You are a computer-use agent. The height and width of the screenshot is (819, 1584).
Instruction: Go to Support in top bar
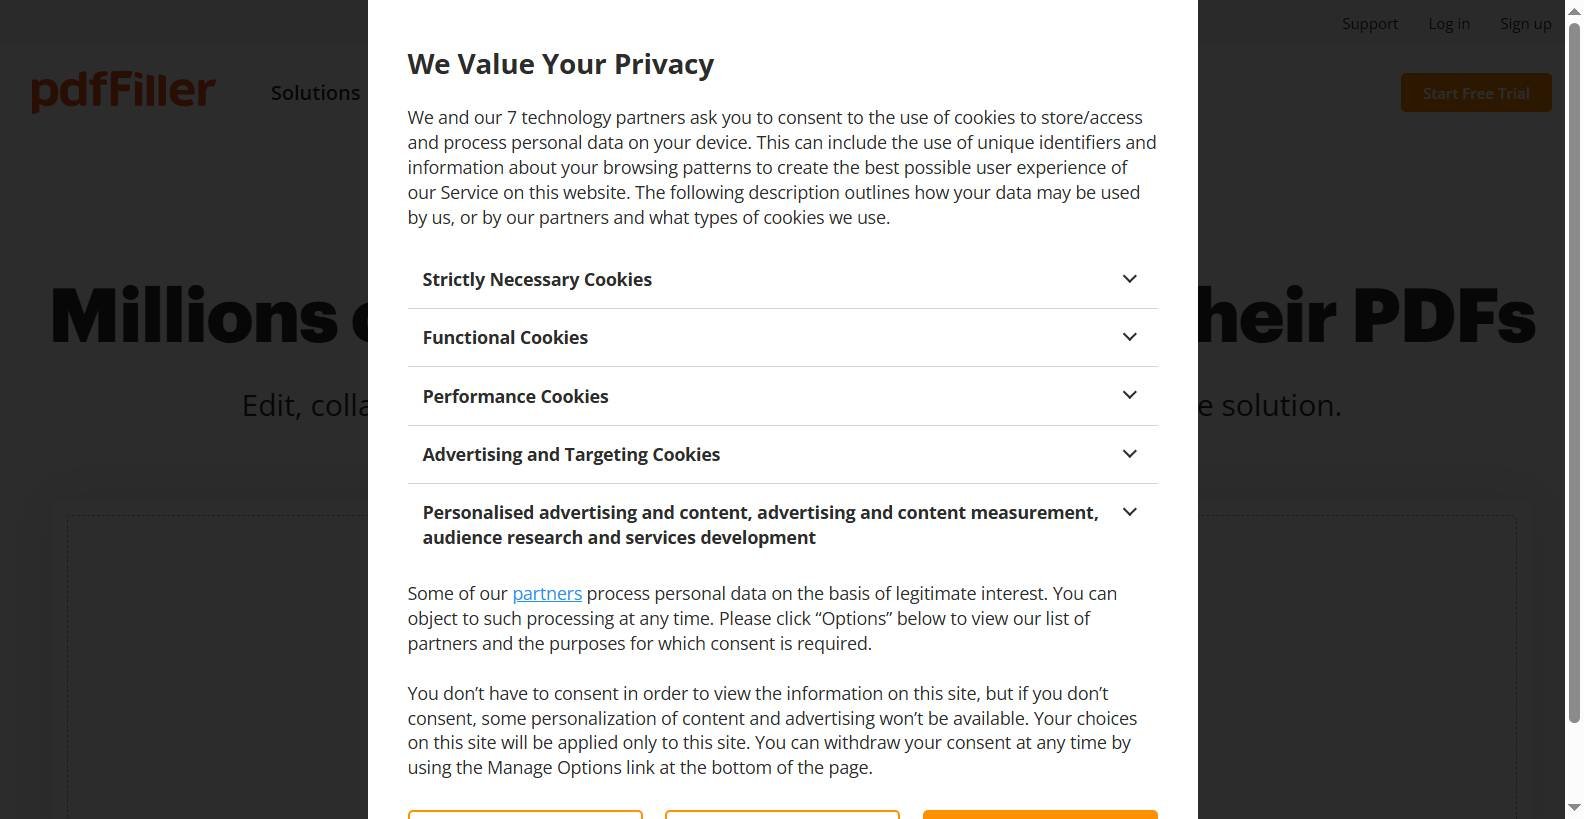[1369, 24]
